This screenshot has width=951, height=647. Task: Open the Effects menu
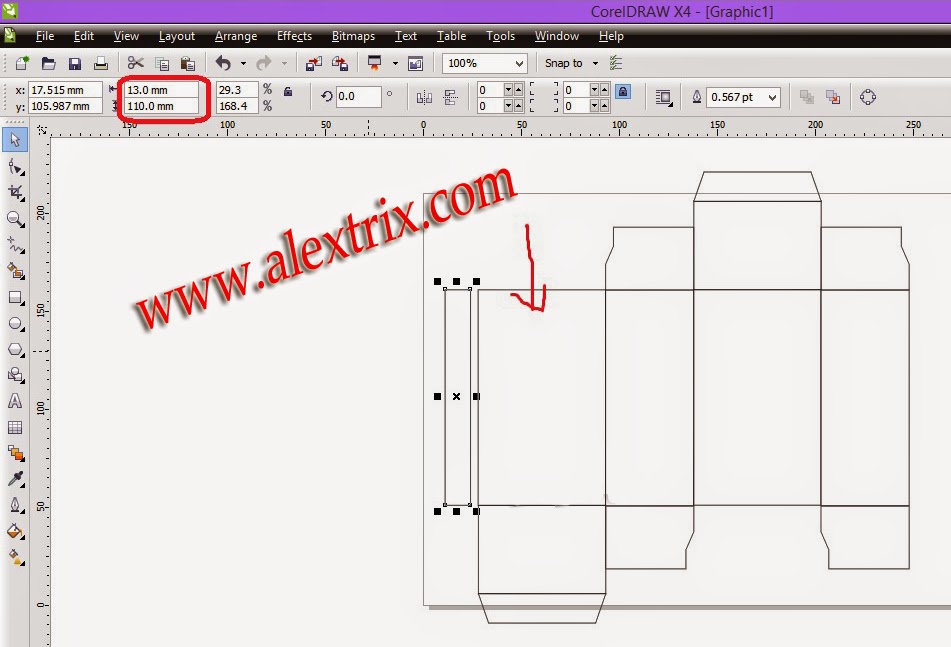[x=294, y=36]
